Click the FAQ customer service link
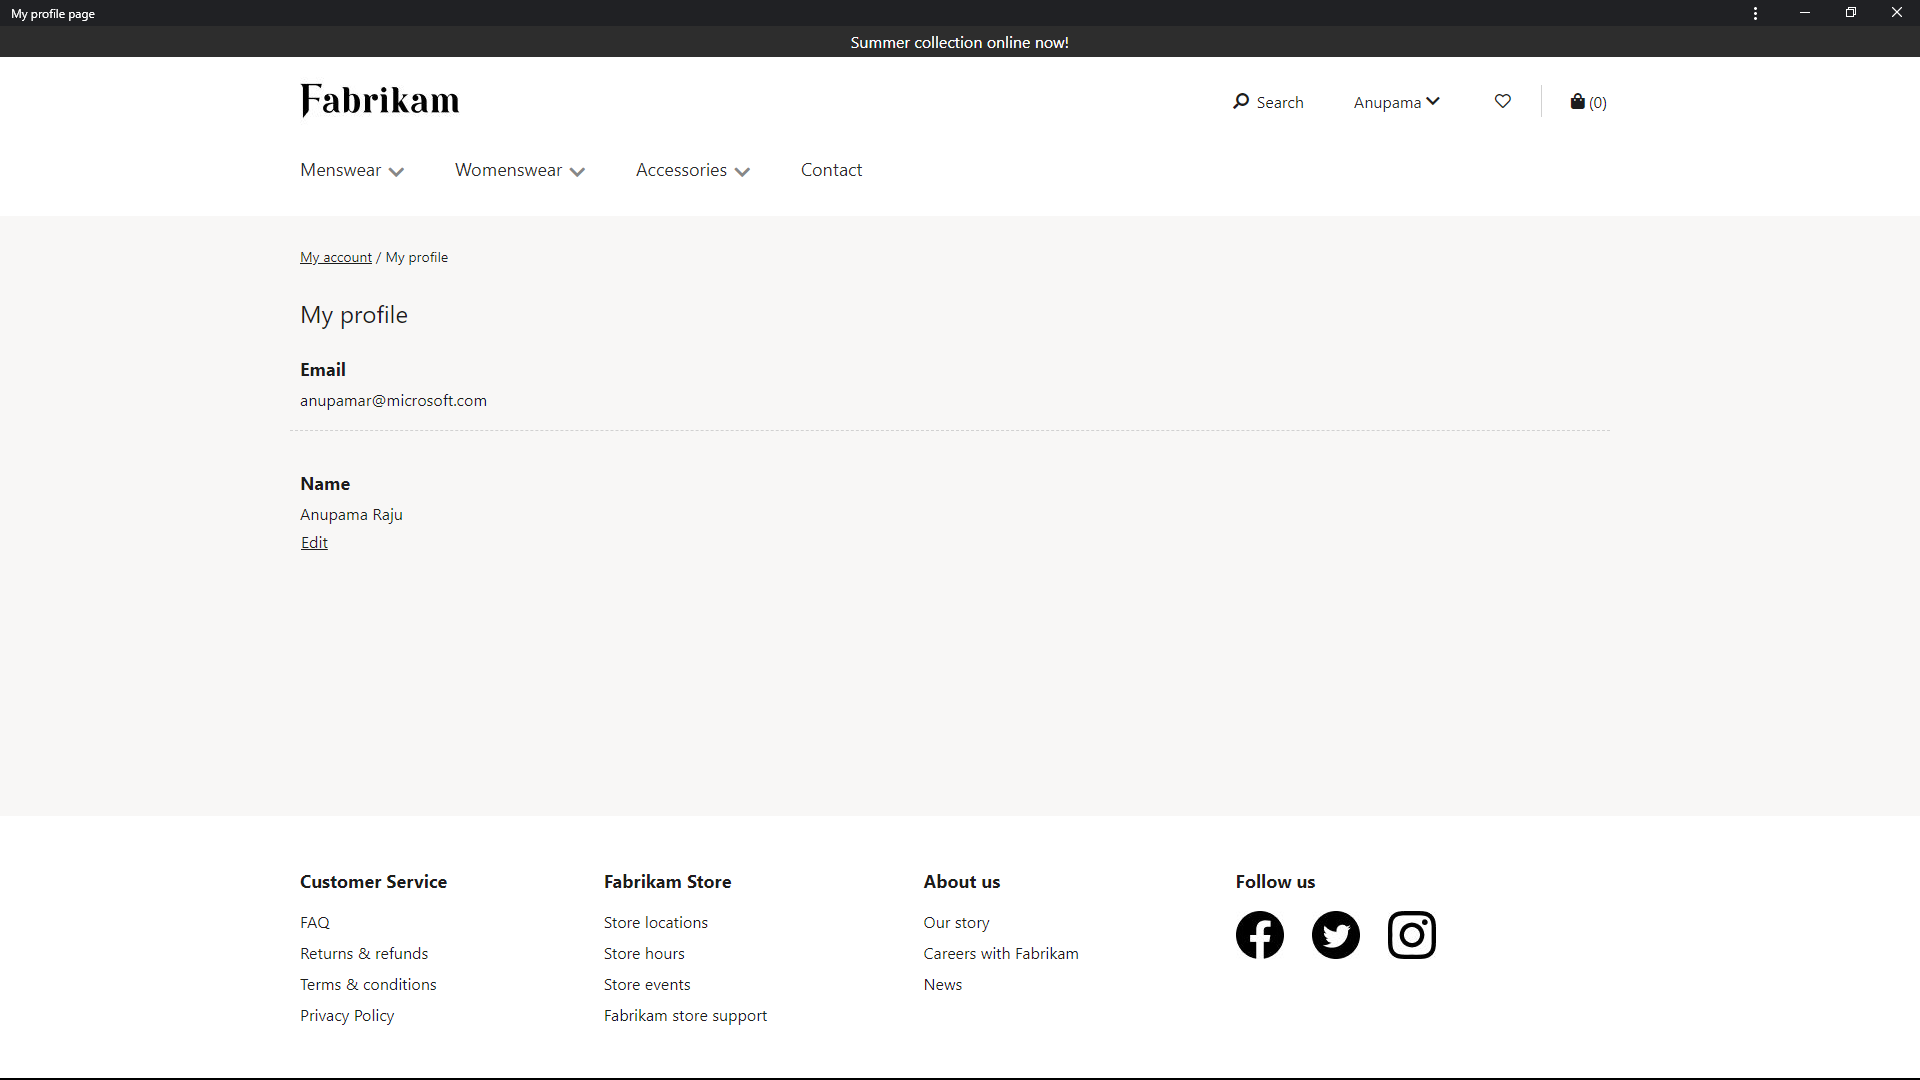This screenshot has width=1920, height=1080. [314, 922]
